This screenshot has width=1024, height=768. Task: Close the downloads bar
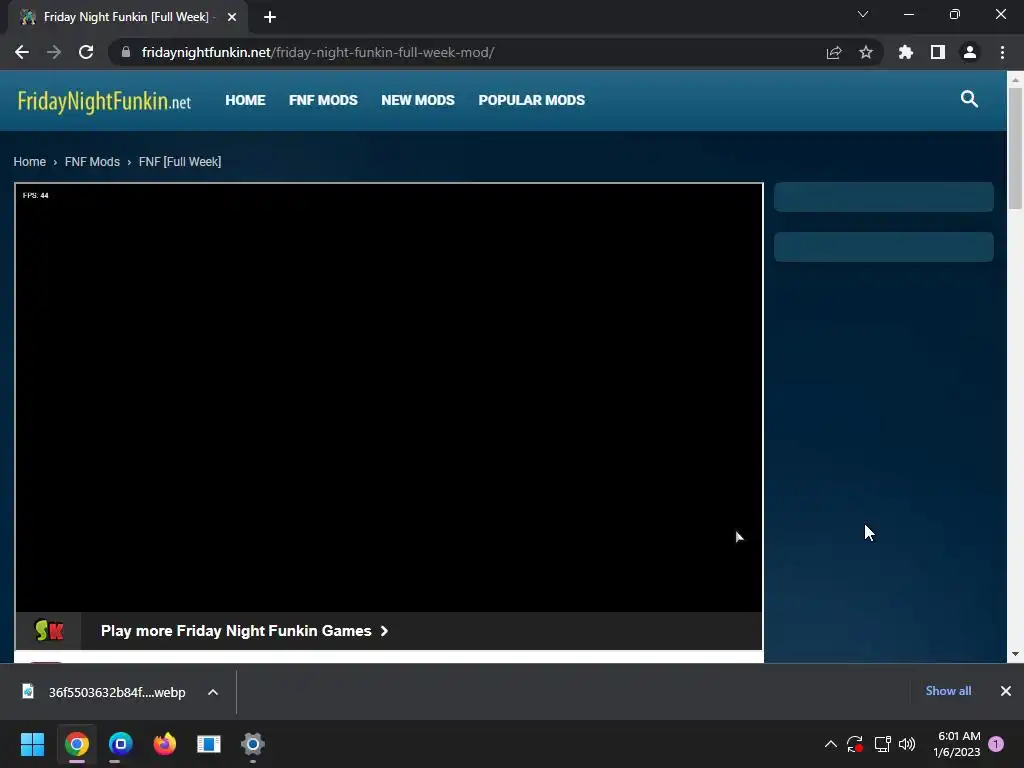point(1006,691)
